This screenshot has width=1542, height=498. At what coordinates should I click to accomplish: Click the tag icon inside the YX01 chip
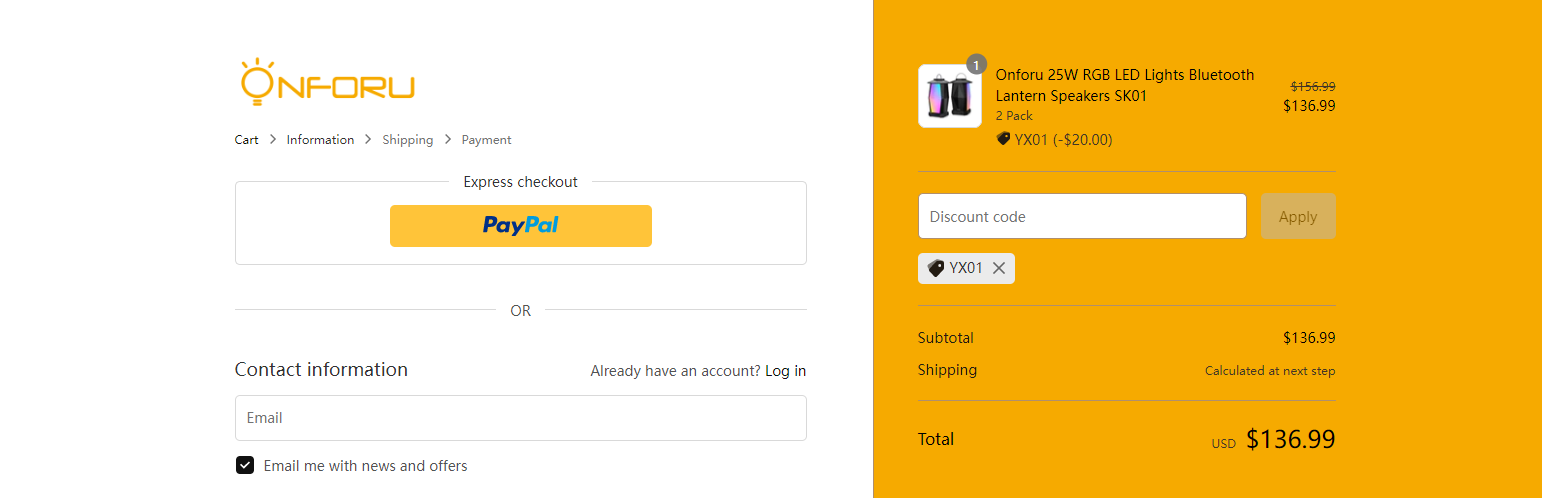coord(936,268)
